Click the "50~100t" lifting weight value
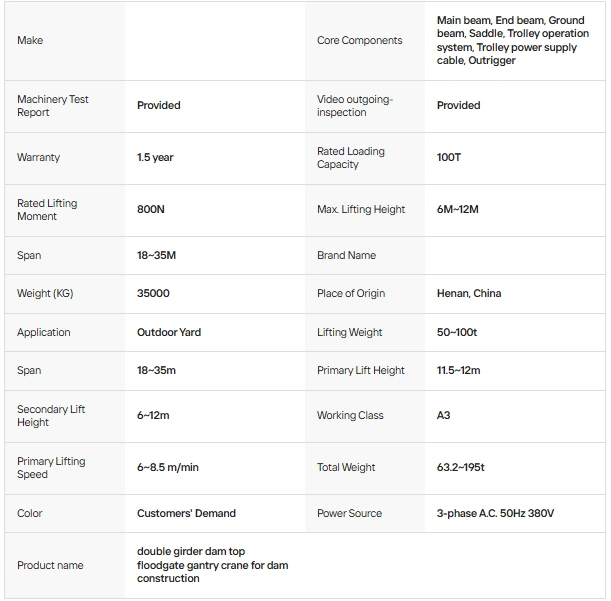 click(x=458, y=333)
